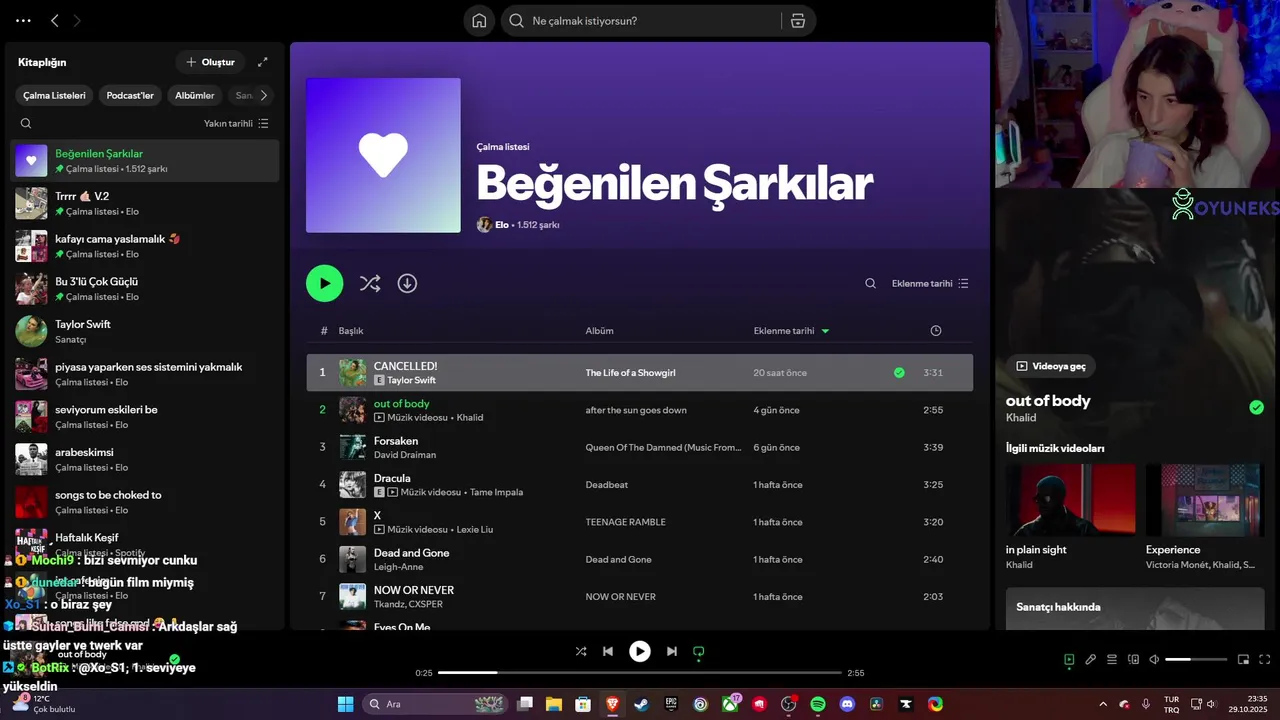Viewport: 1280px width, 720px height.
Task: Sort by the Eklenme tarihi column header
Action: coord(791,331)
